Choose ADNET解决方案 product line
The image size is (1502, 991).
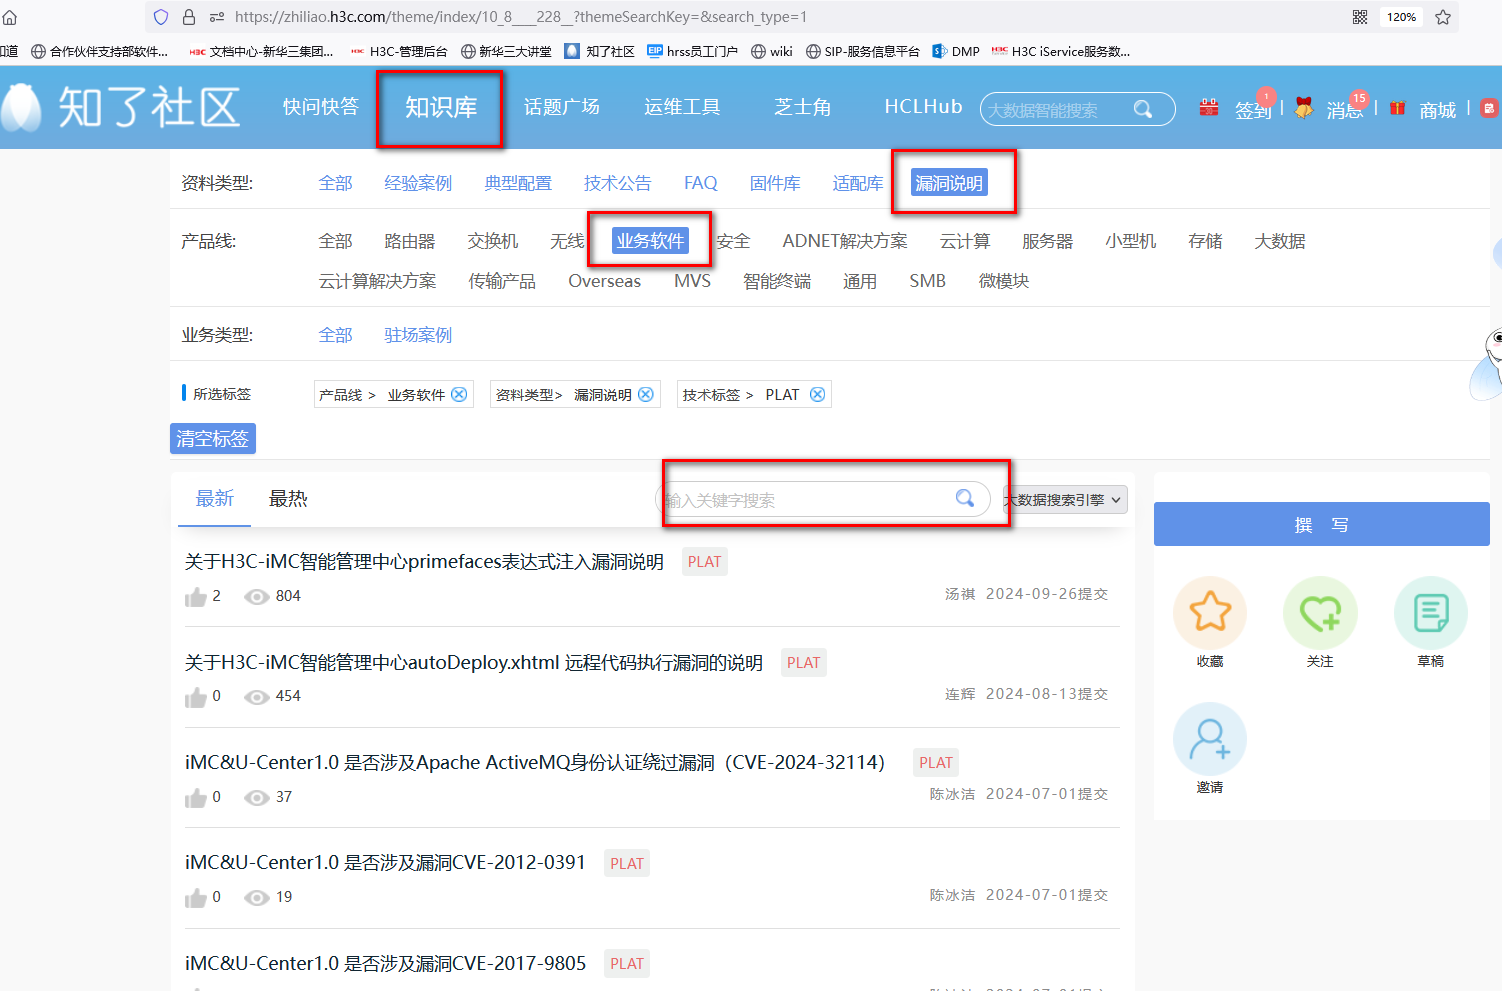(845, 241)
